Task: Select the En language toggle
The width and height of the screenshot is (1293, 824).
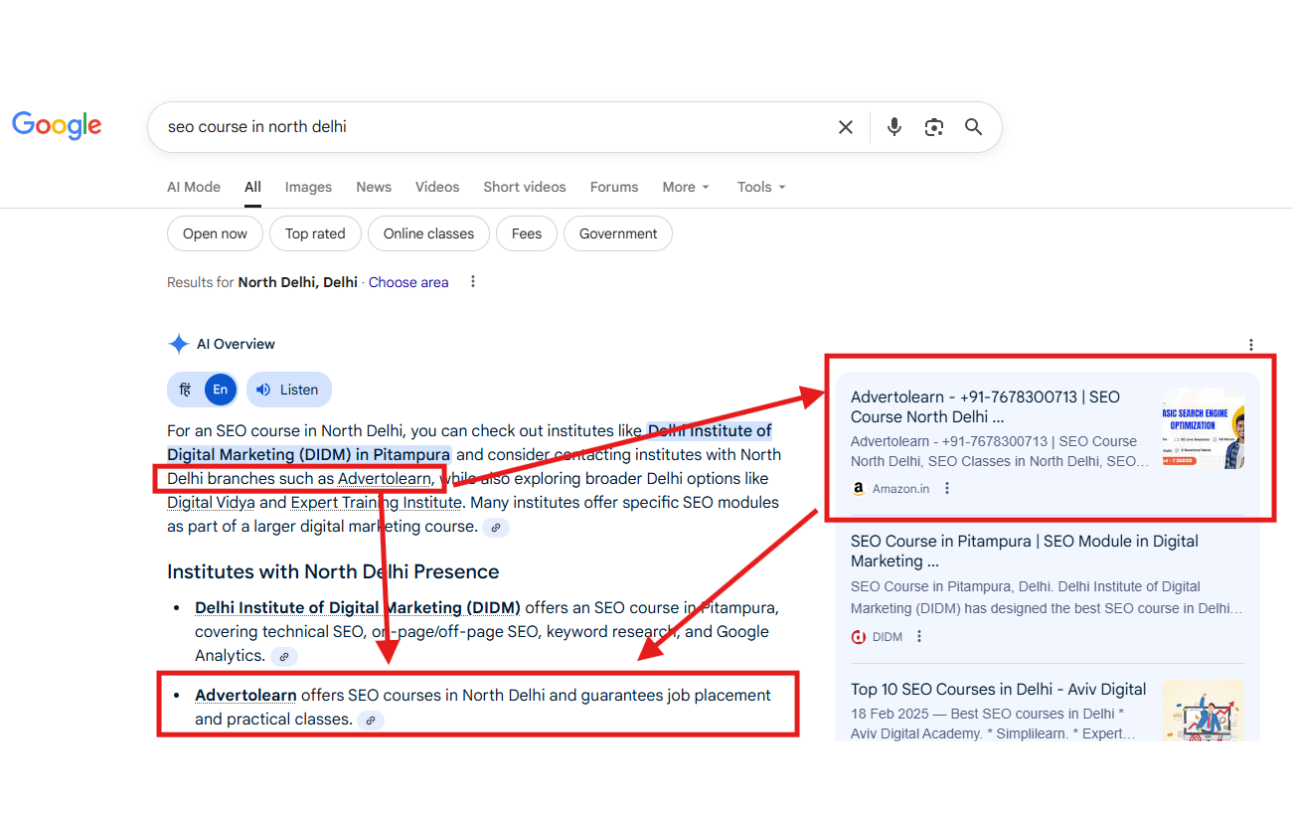Action: pyautogui.click(x=220, y=390)
